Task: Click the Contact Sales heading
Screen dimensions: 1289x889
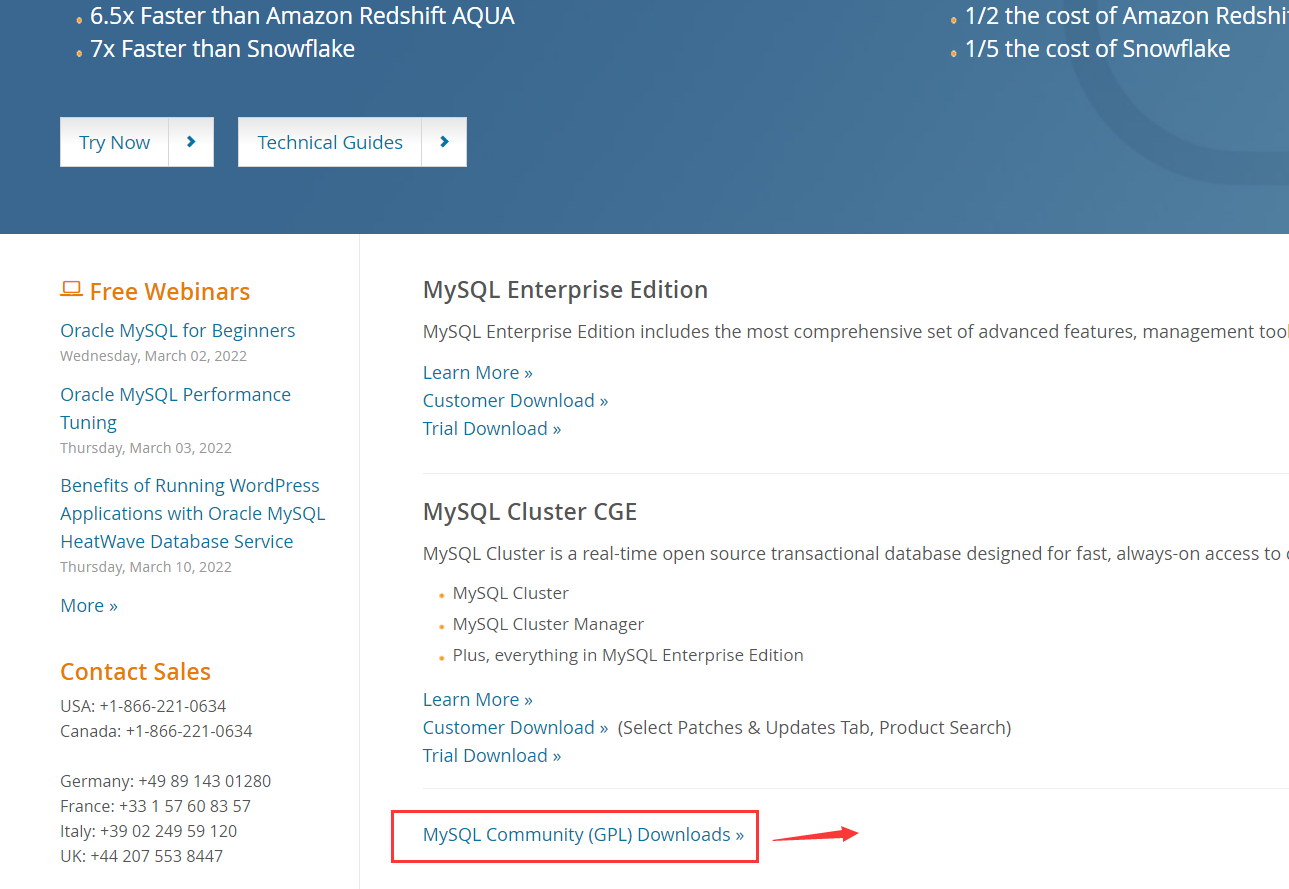Action: tap(135, 671)
